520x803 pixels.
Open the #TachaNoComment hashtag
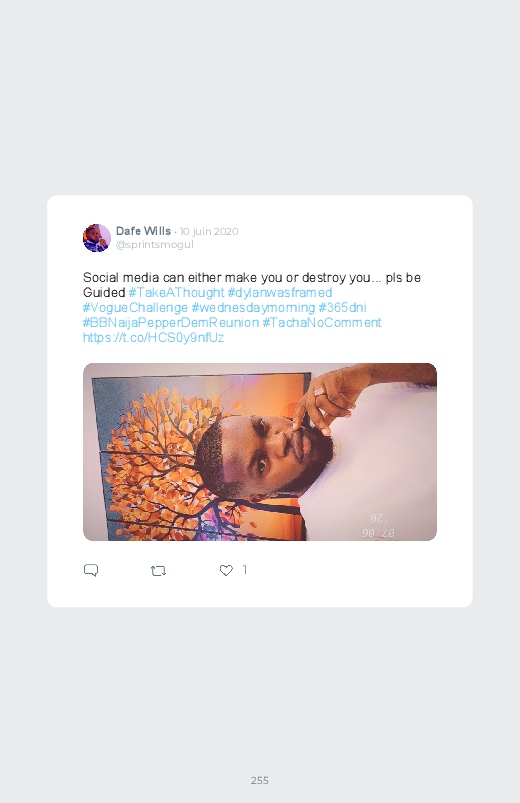(322, 323)
